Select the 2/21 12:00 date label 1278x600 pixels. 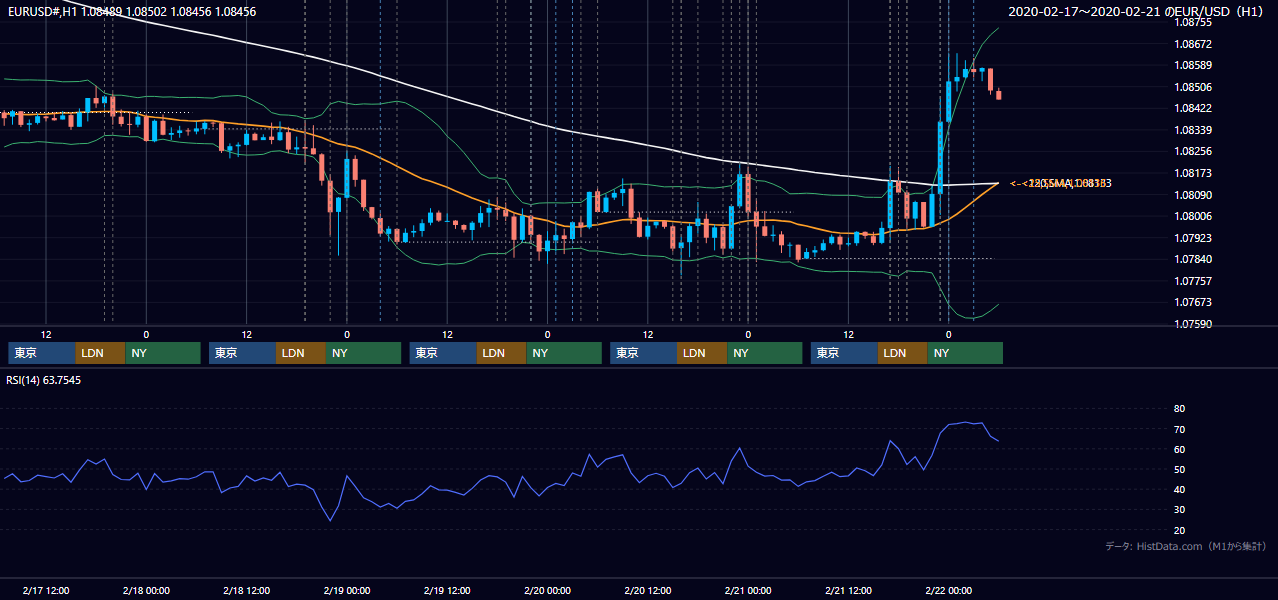click(x=848, y=591)
